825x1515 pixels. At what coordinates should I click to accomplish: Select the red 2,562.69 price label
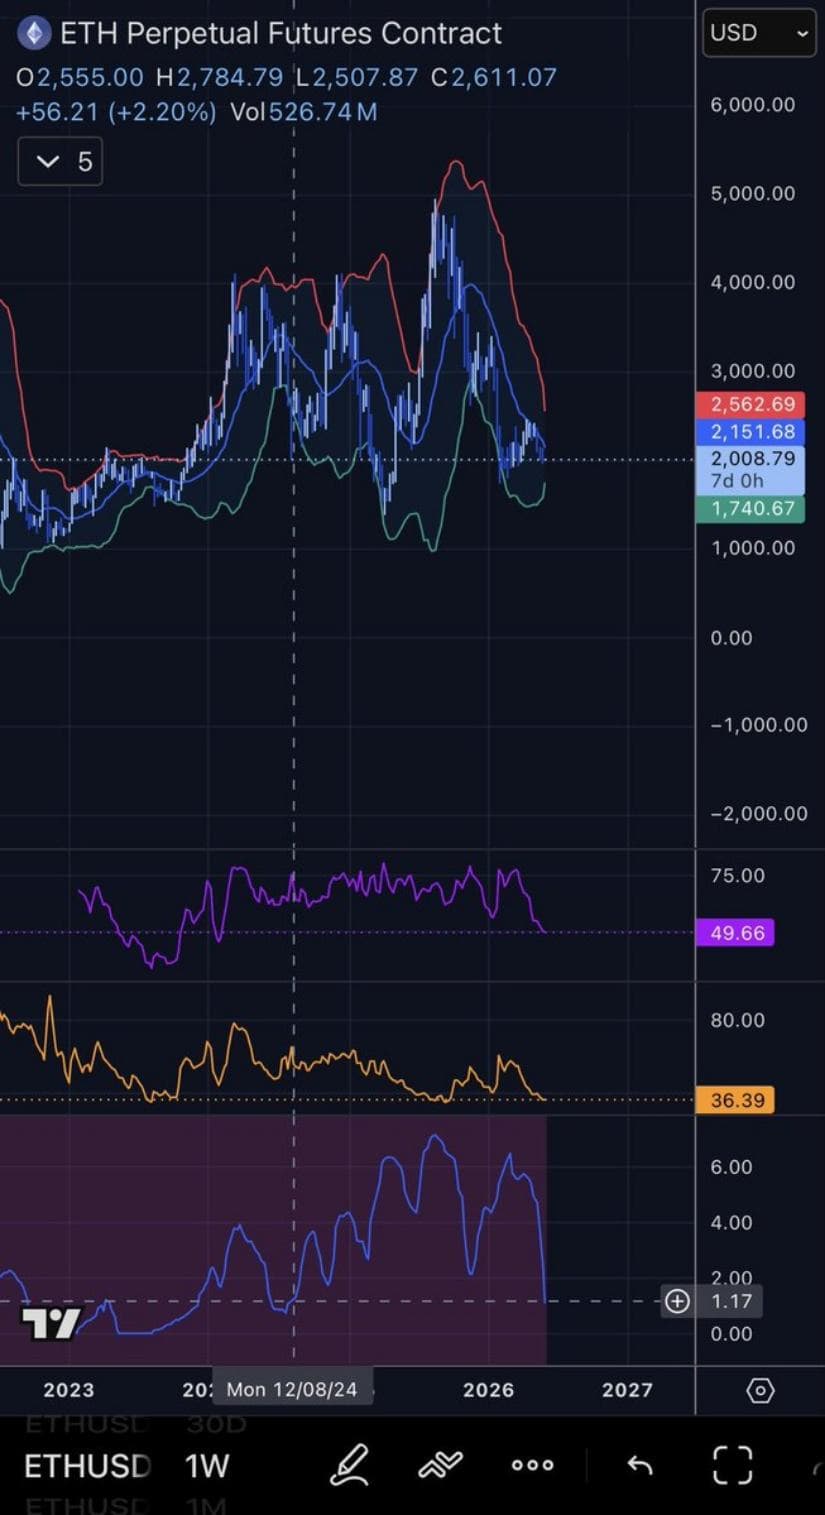click(752, 405)
